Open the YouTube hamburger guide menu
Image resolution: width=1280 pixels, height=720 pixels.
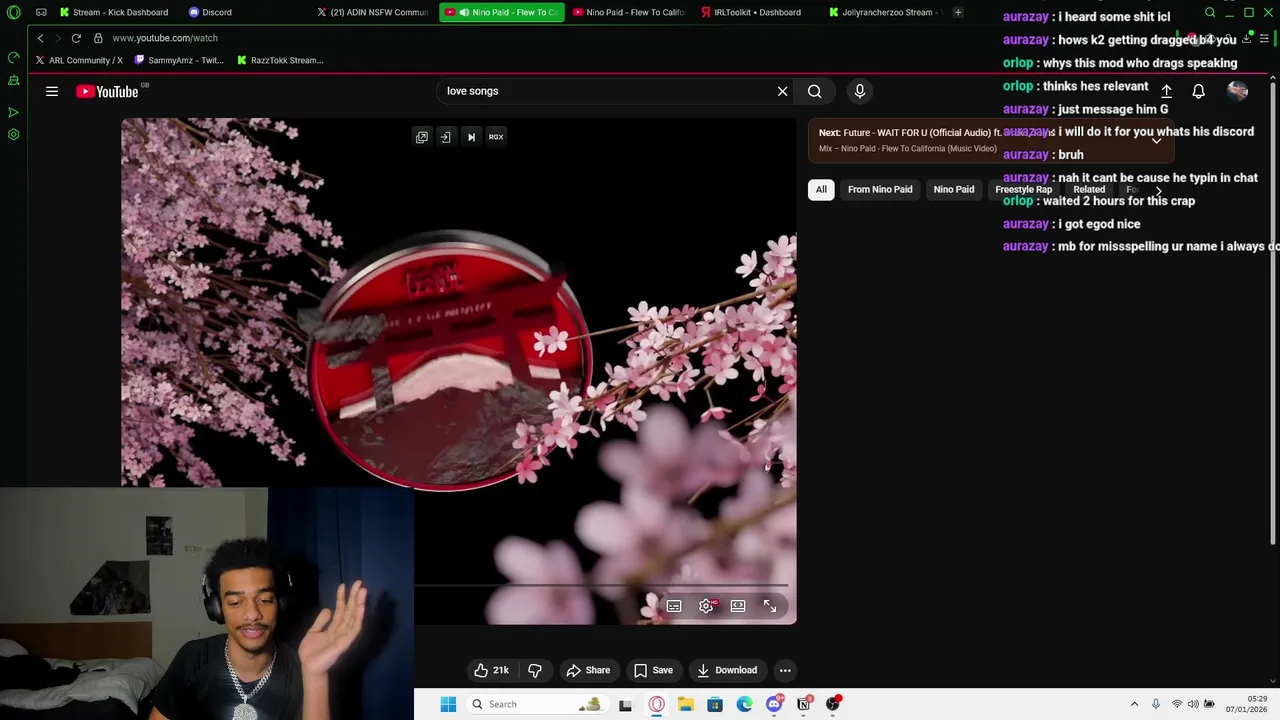[x=52, y=91]
